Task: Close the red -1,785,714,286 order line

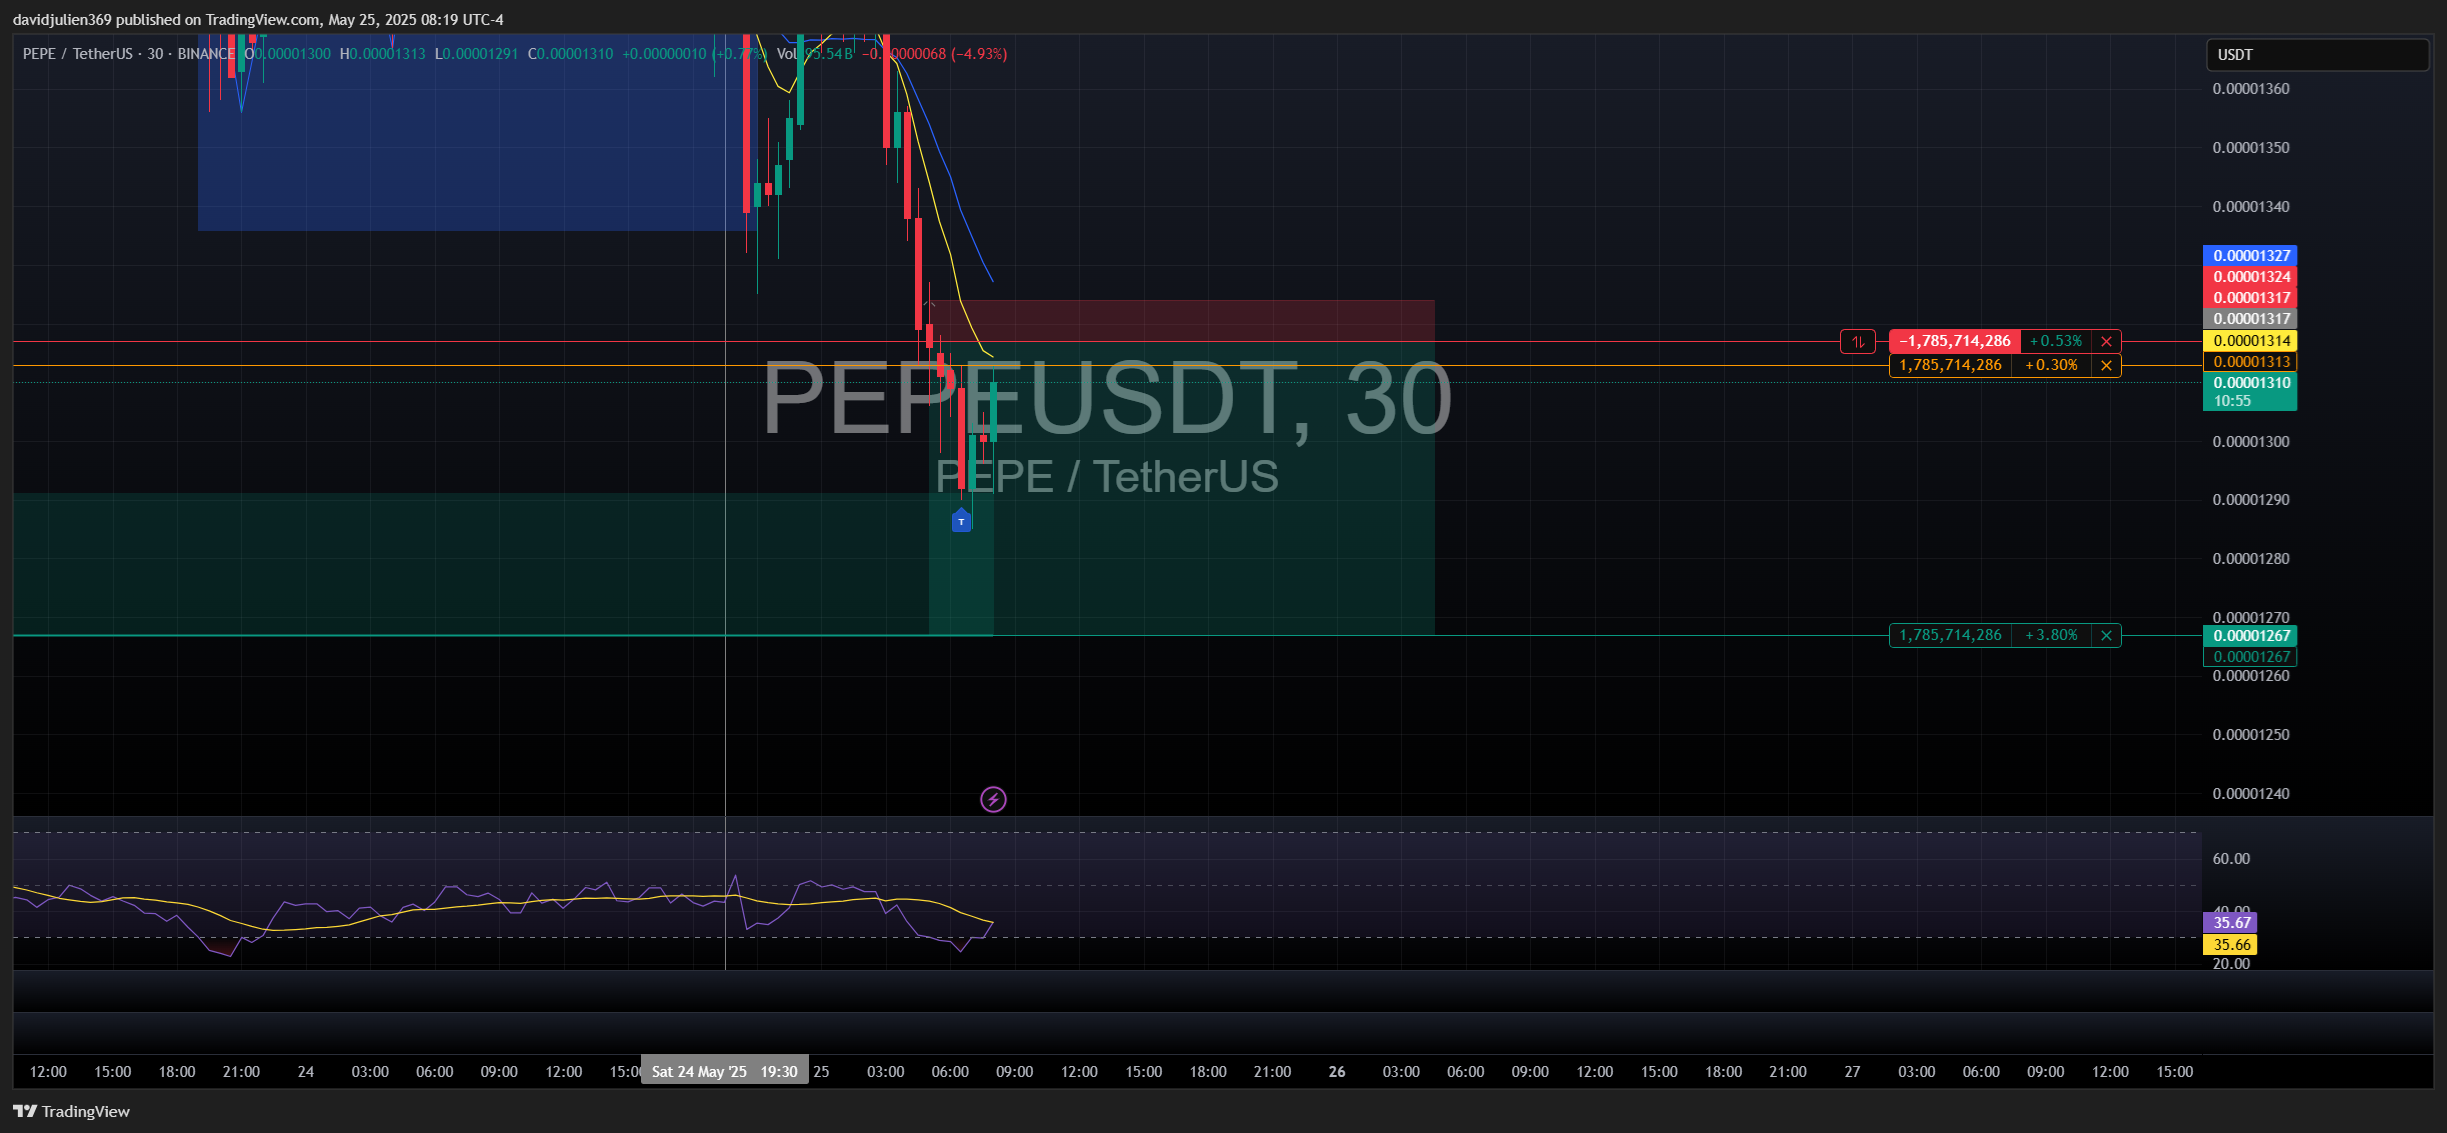Action: point(2106,342)
